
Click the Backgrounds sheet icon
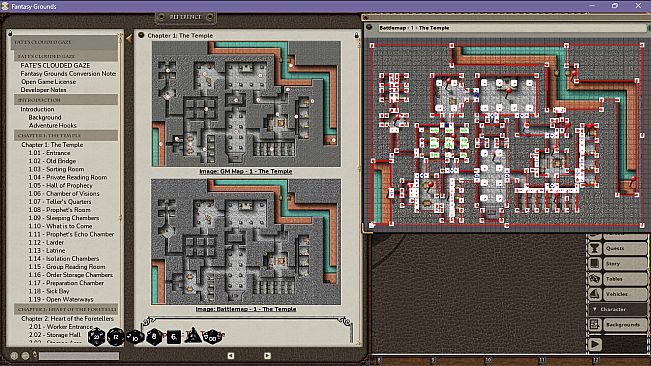point(595,325)
